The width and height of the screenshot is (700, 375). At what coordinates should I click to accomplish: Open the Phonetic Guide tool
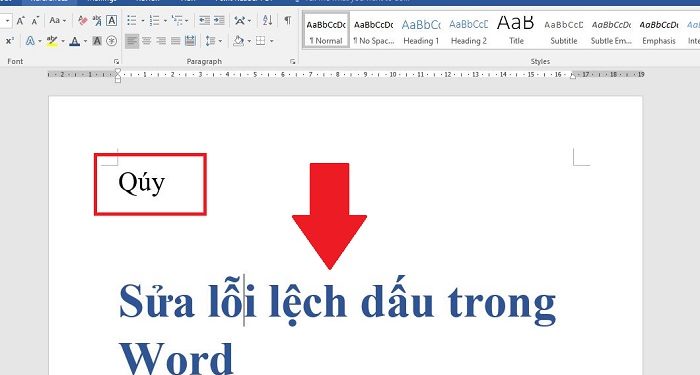[97, 21]
